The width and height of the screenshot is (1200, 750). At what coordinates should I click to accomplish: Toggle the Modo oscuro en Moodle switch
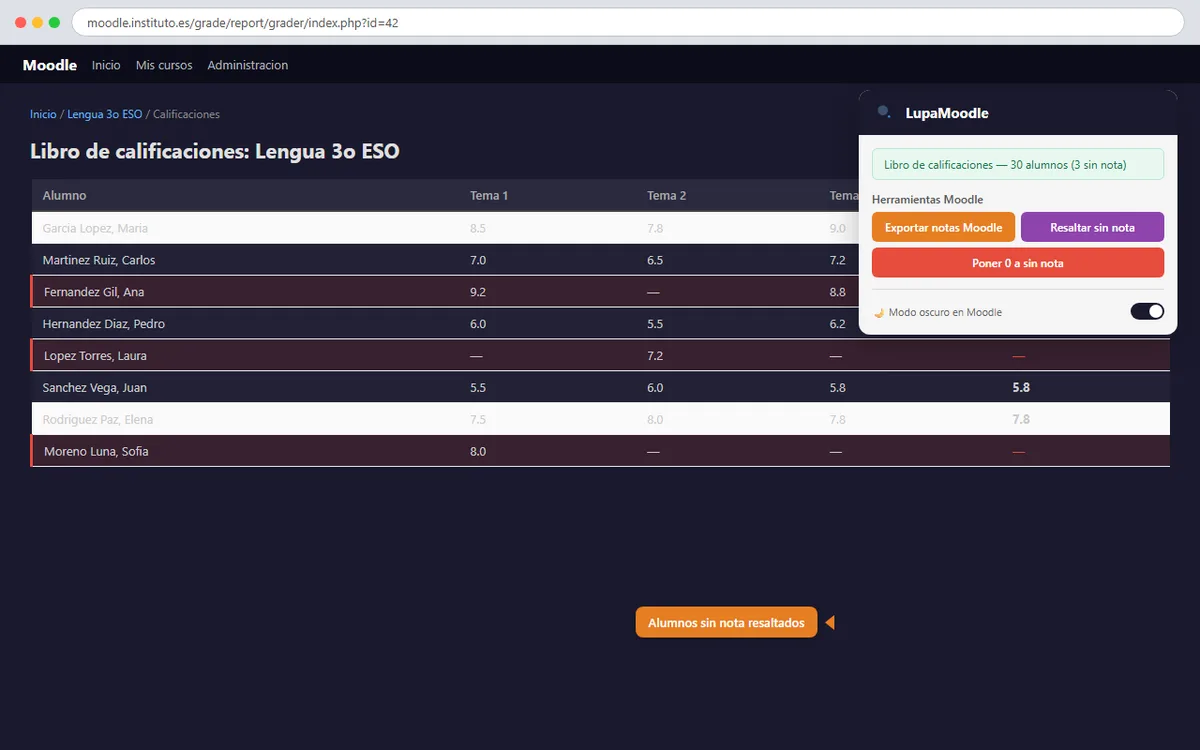coord(1147,312)
